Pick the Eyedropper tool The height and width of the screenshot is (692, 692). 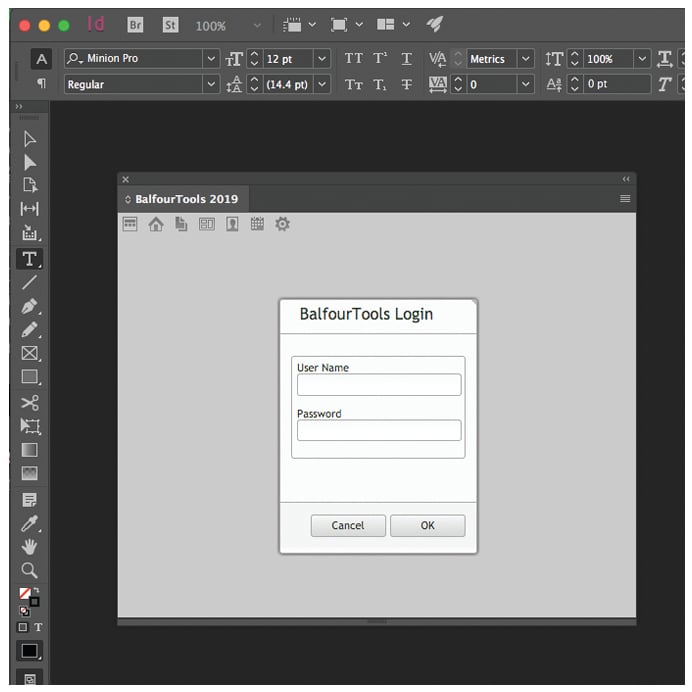30,523
